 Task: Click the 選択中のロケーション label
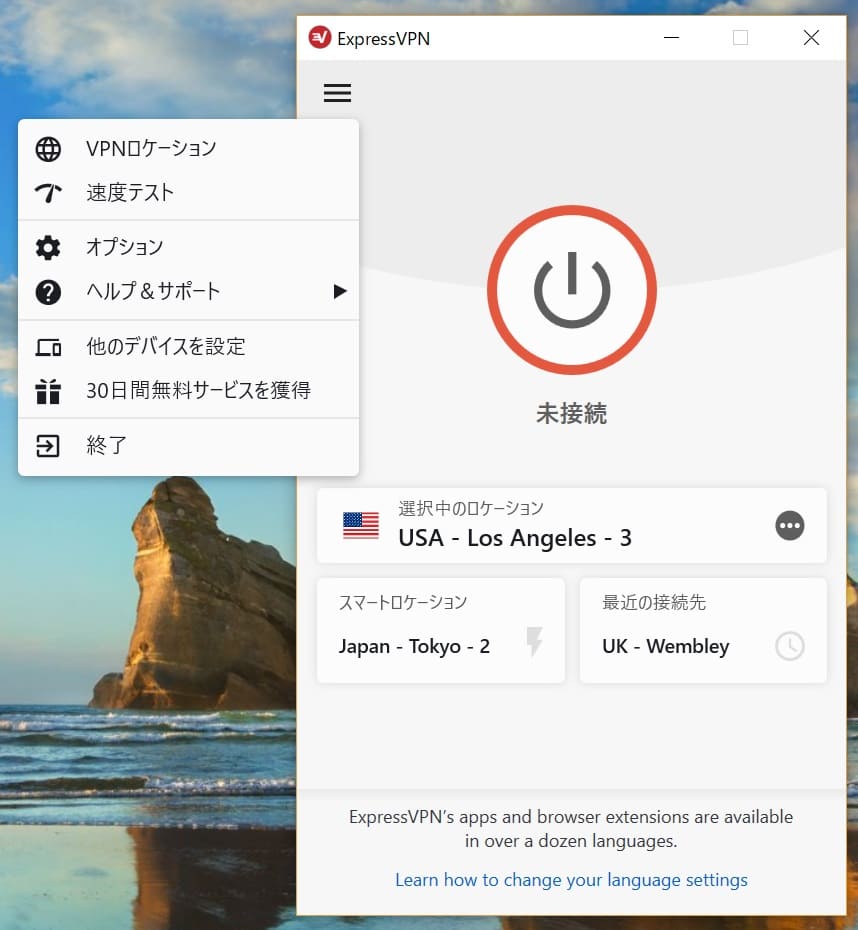coord(471,508)
